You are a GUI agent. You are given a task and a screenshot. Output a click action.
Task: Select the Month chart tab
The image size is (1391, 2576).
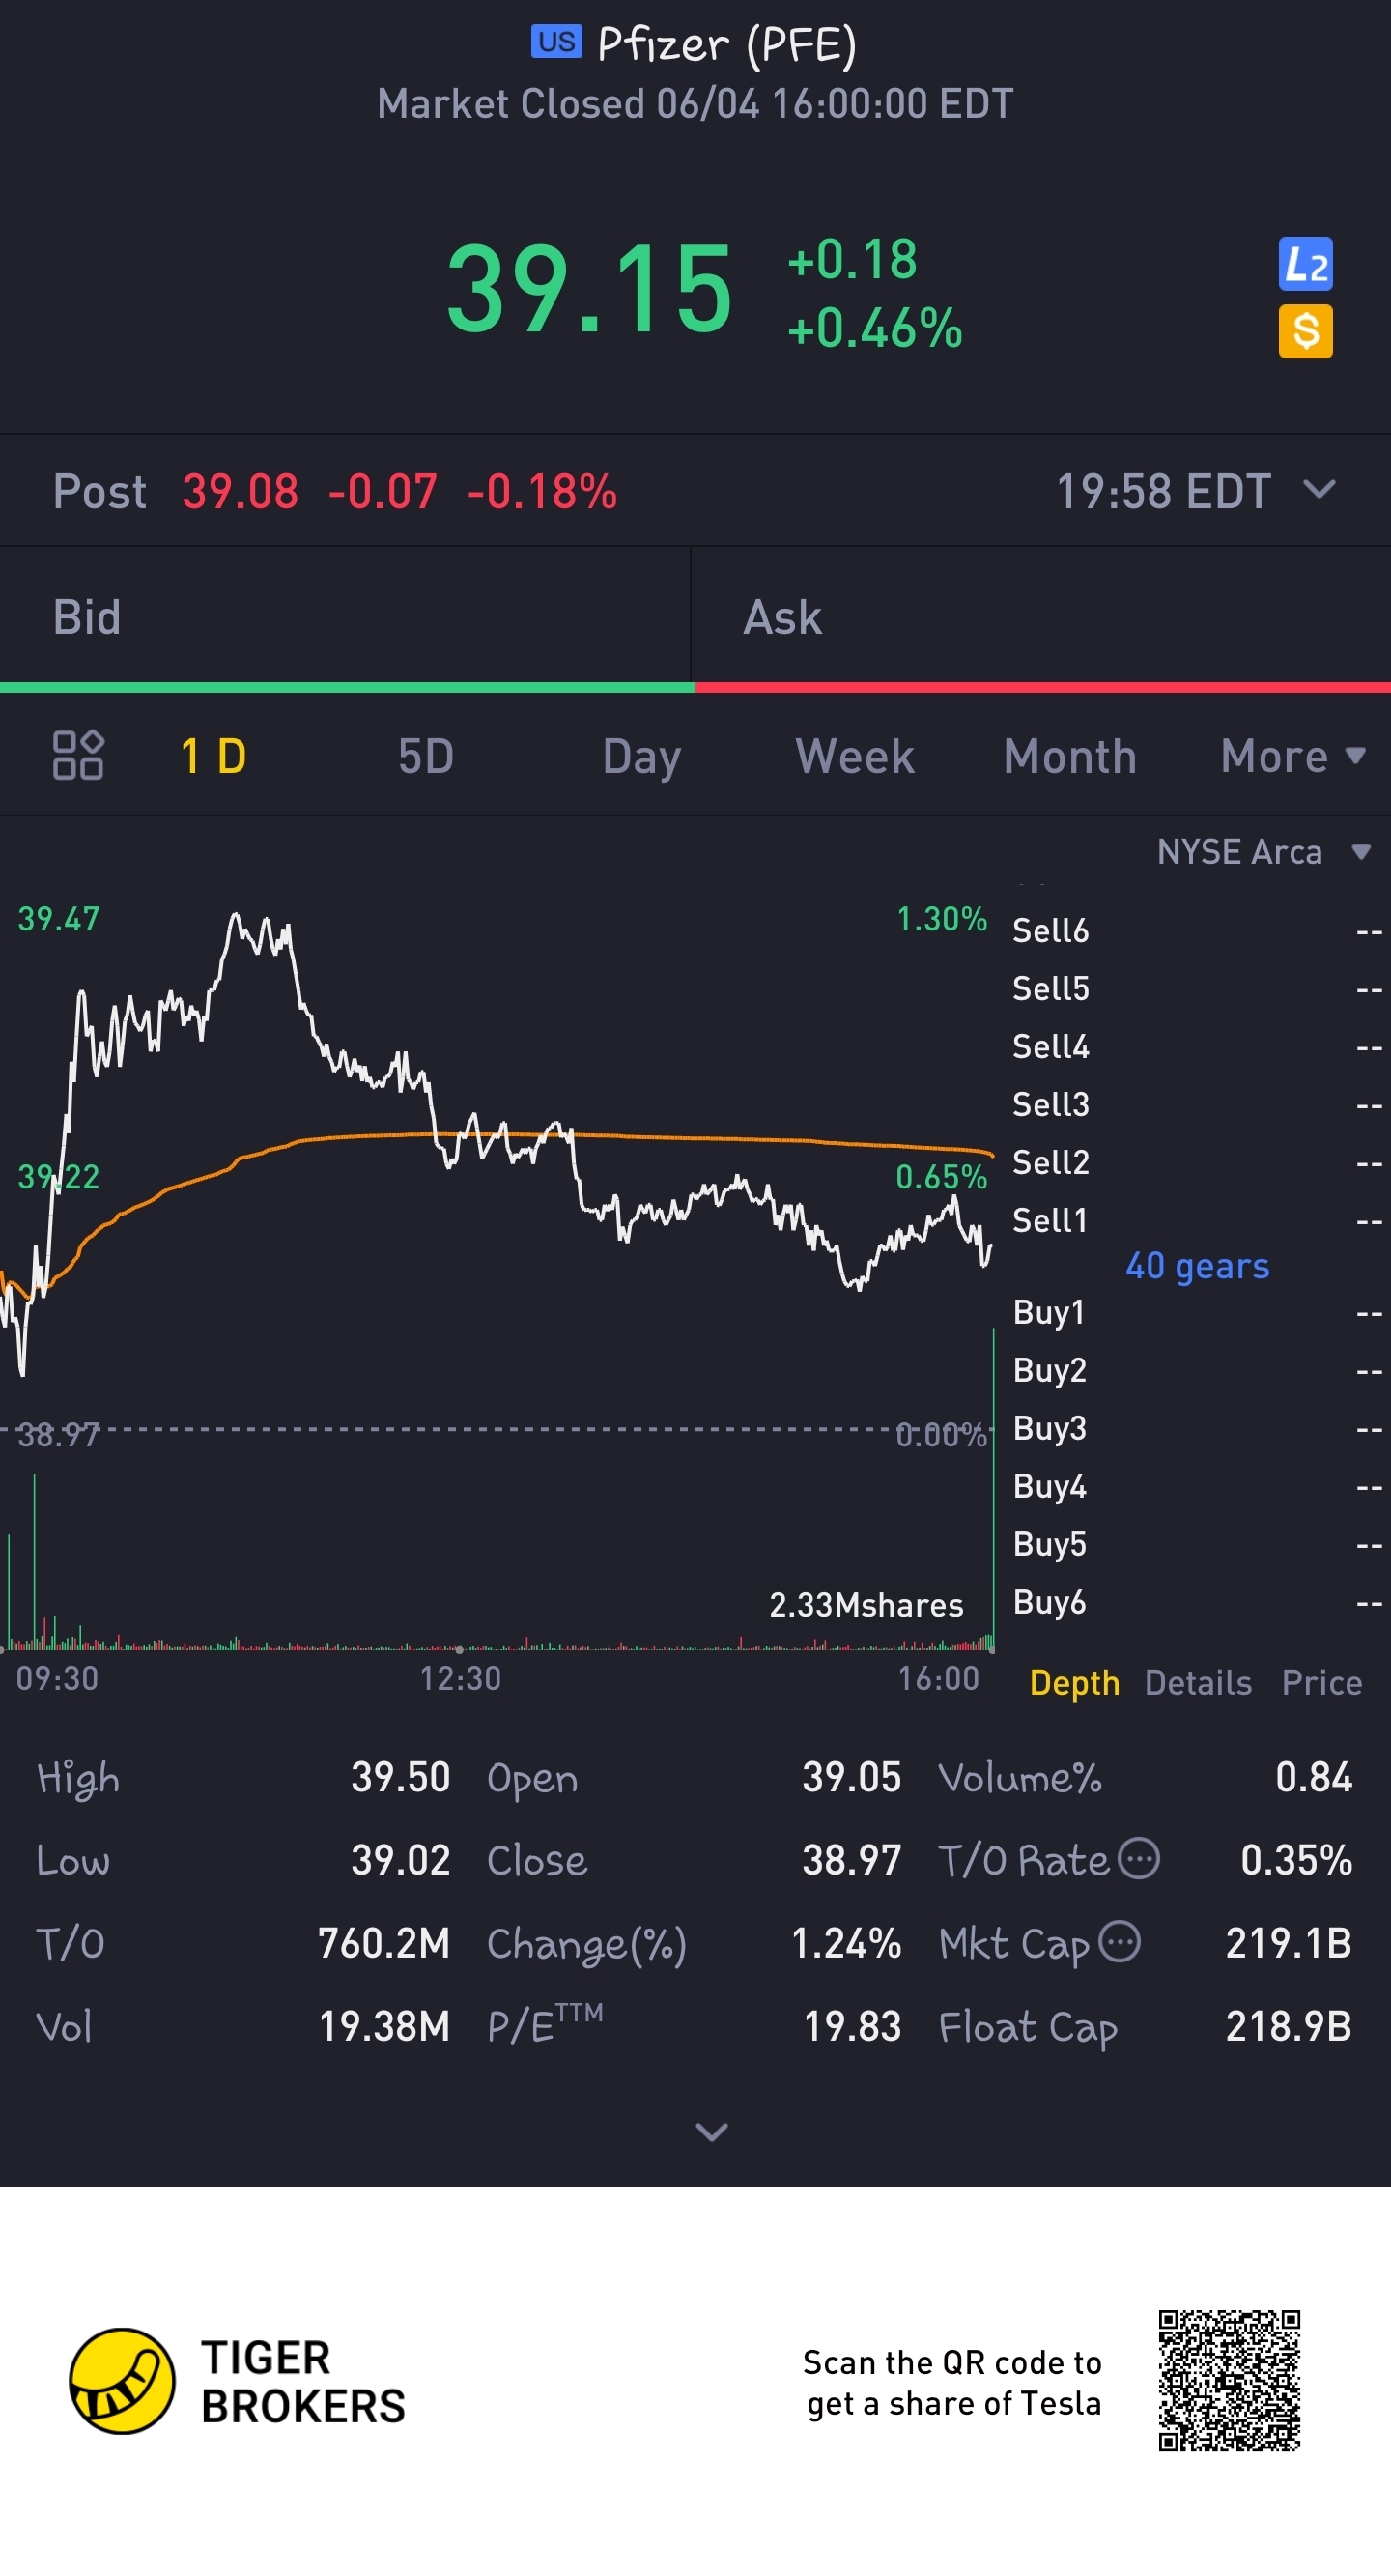coord(1069,756)
